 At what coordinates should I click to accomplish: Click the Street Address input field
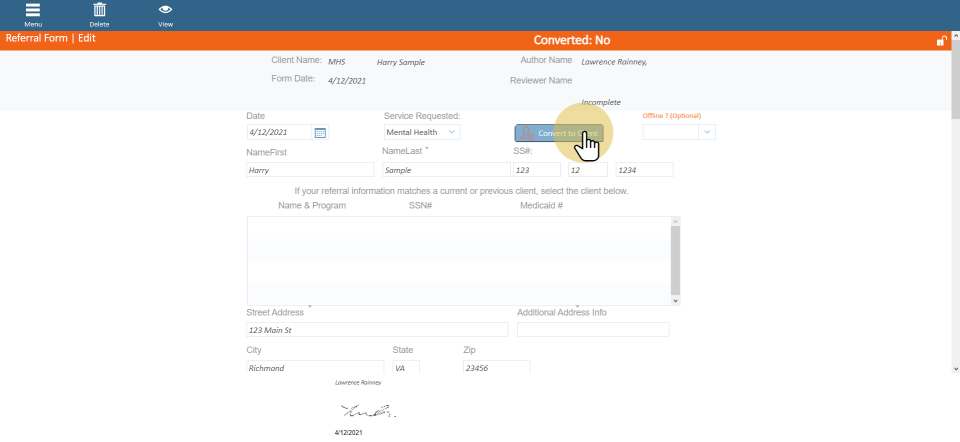click(x=377, y=330)
